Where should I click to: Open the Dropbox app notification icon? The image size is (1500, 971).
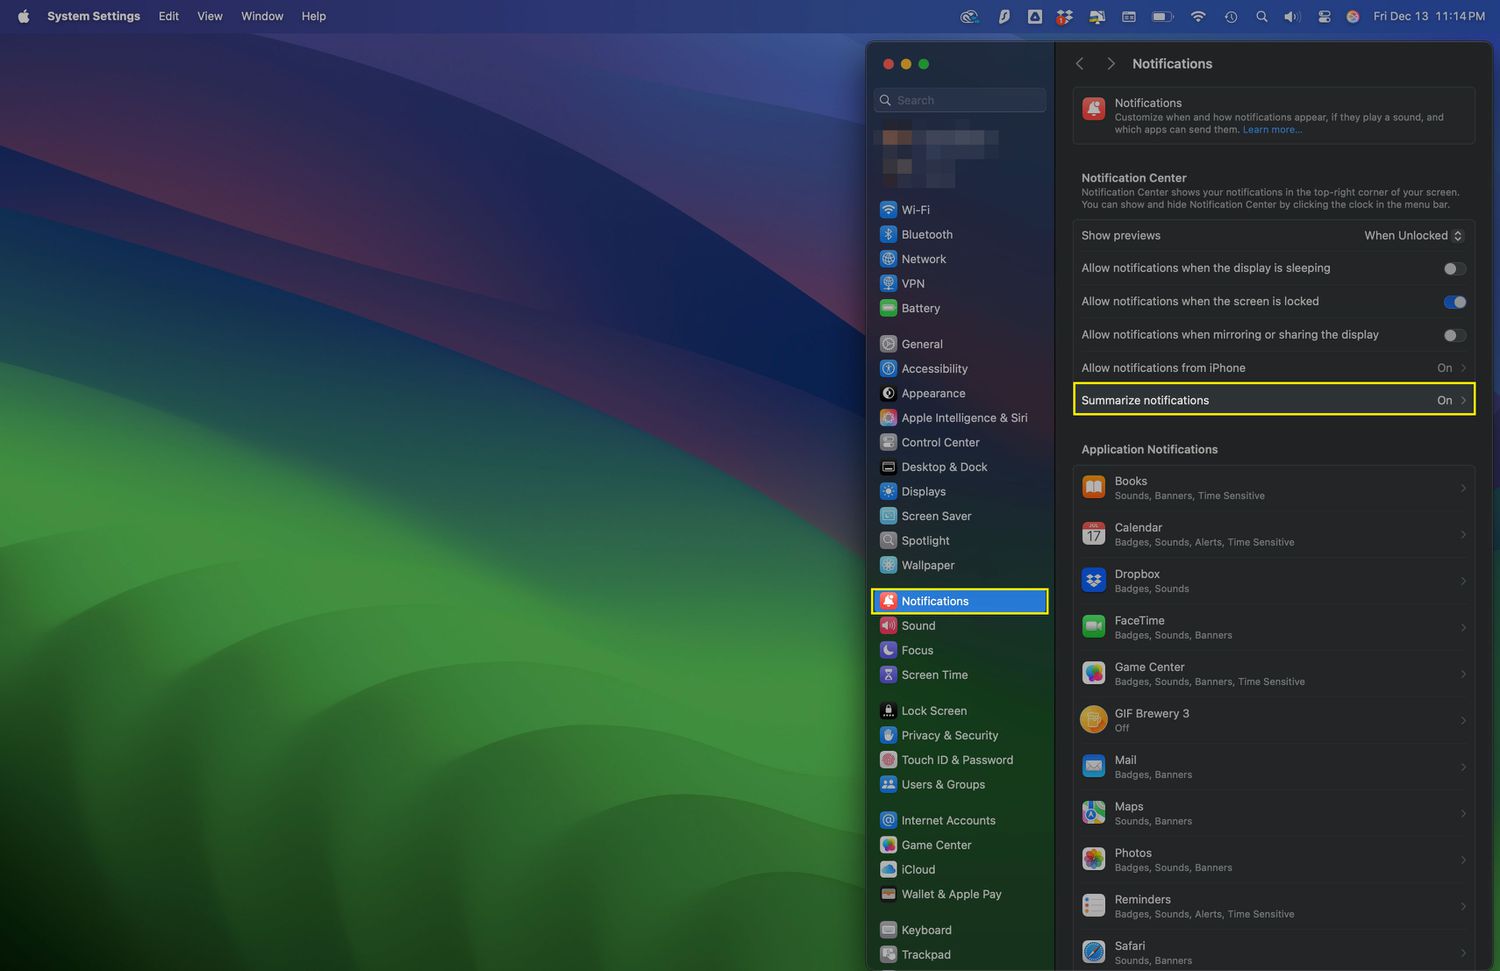coord(1094,581)
